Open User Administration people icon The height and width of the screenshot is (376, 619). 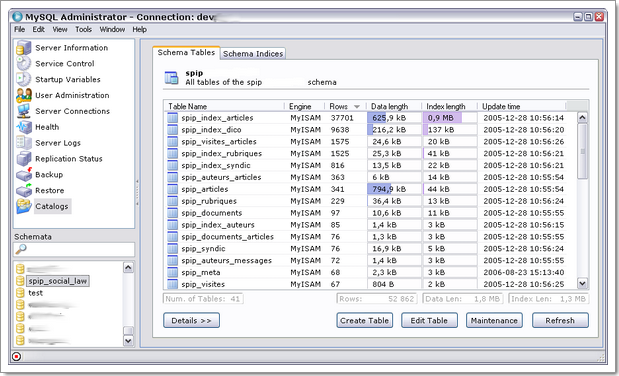[24, 95]
